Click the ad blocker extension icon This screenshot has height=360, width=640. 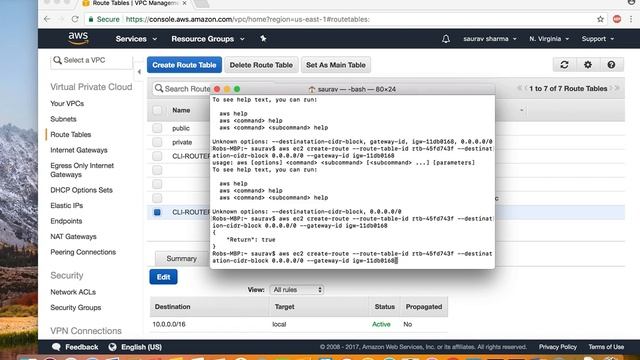[617, 19]
